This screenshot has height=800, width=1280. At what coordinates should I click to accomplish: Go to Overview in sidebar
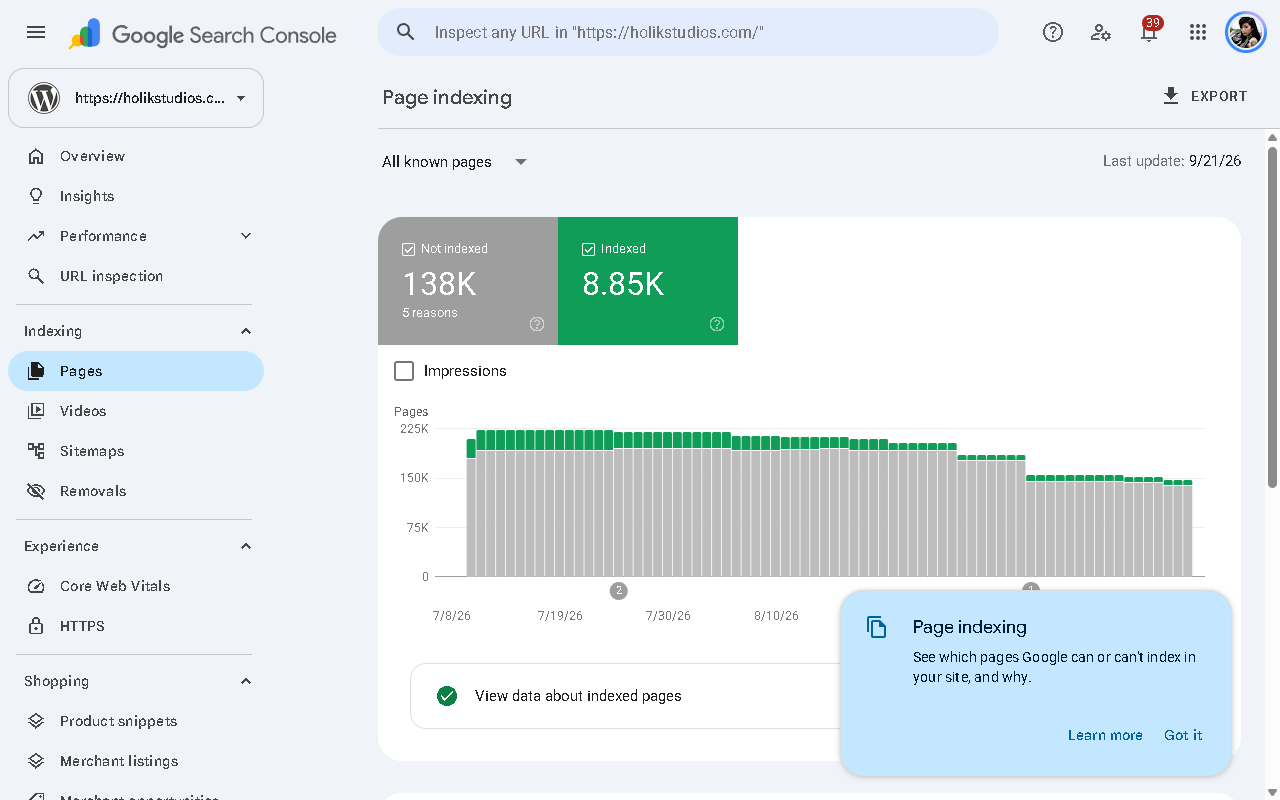pyautogui.click(x=136, y=156)
